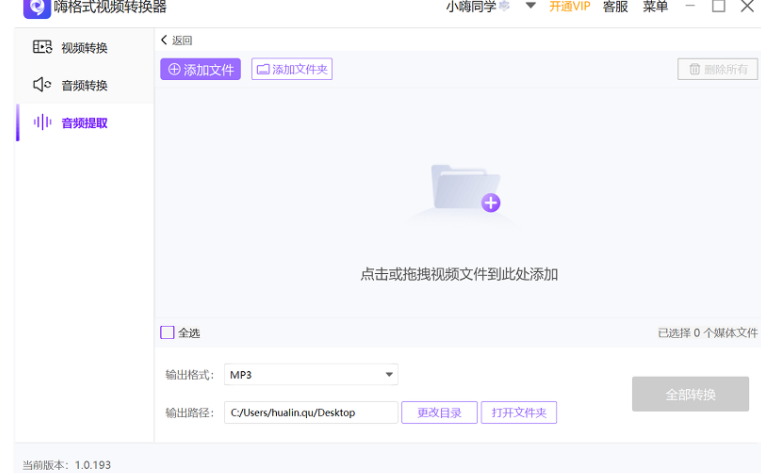Toggle the 全选 checkbox
Screen dimensions: 761x473
[x=167, y=332]
